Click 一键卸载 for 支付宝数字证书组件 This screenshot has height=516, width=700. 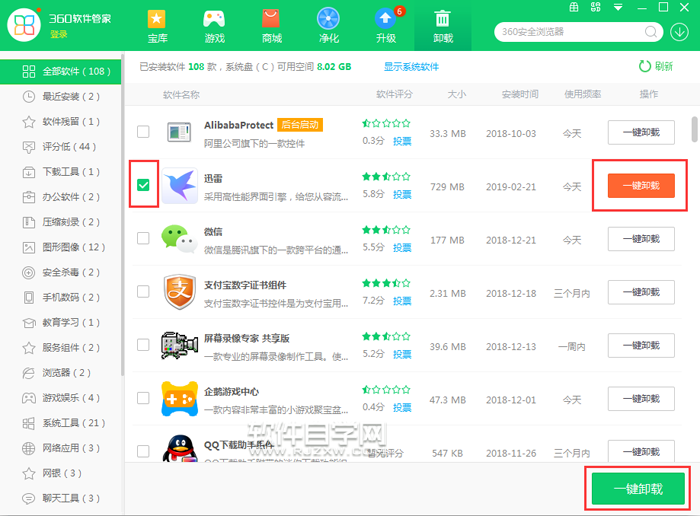[x=641, y=292]
